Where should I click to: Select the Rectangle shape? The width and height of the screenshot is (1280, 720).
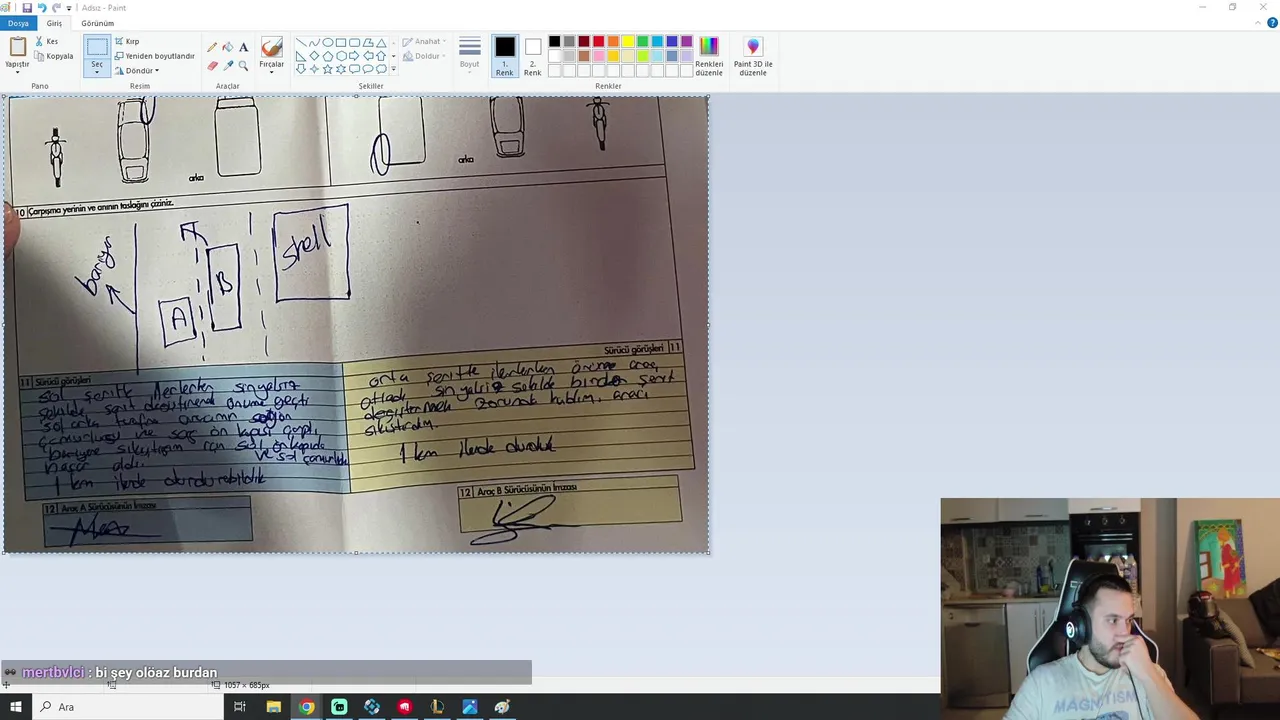(341, 43)
